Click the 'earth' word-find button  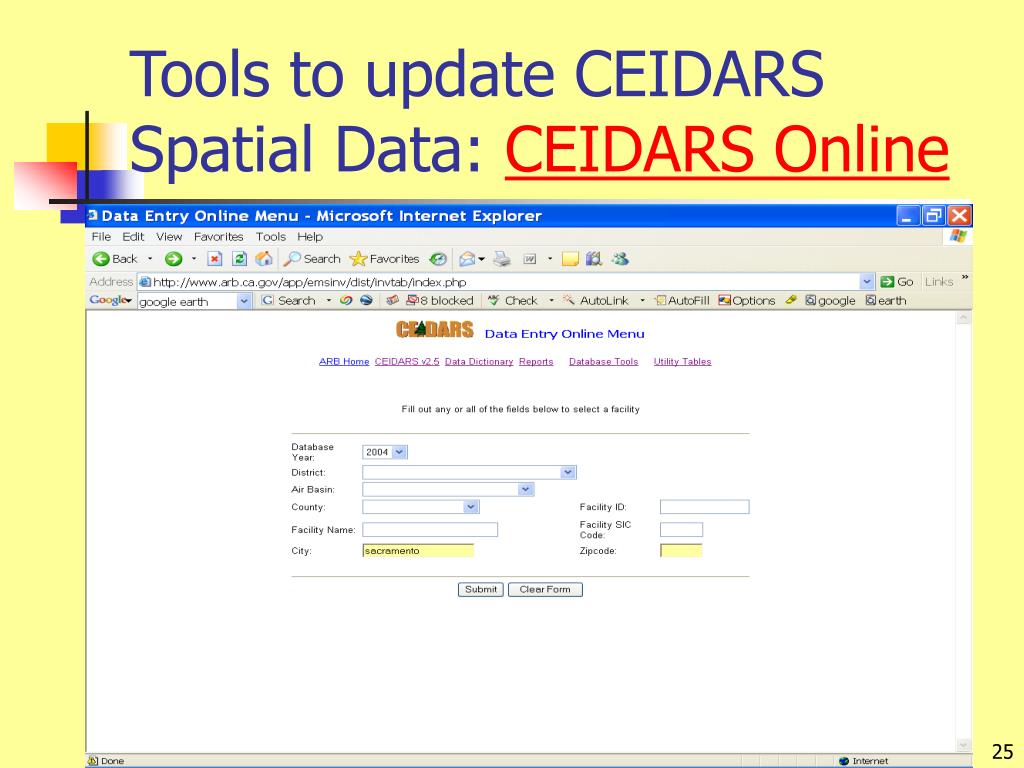click(x=886, y=300)
